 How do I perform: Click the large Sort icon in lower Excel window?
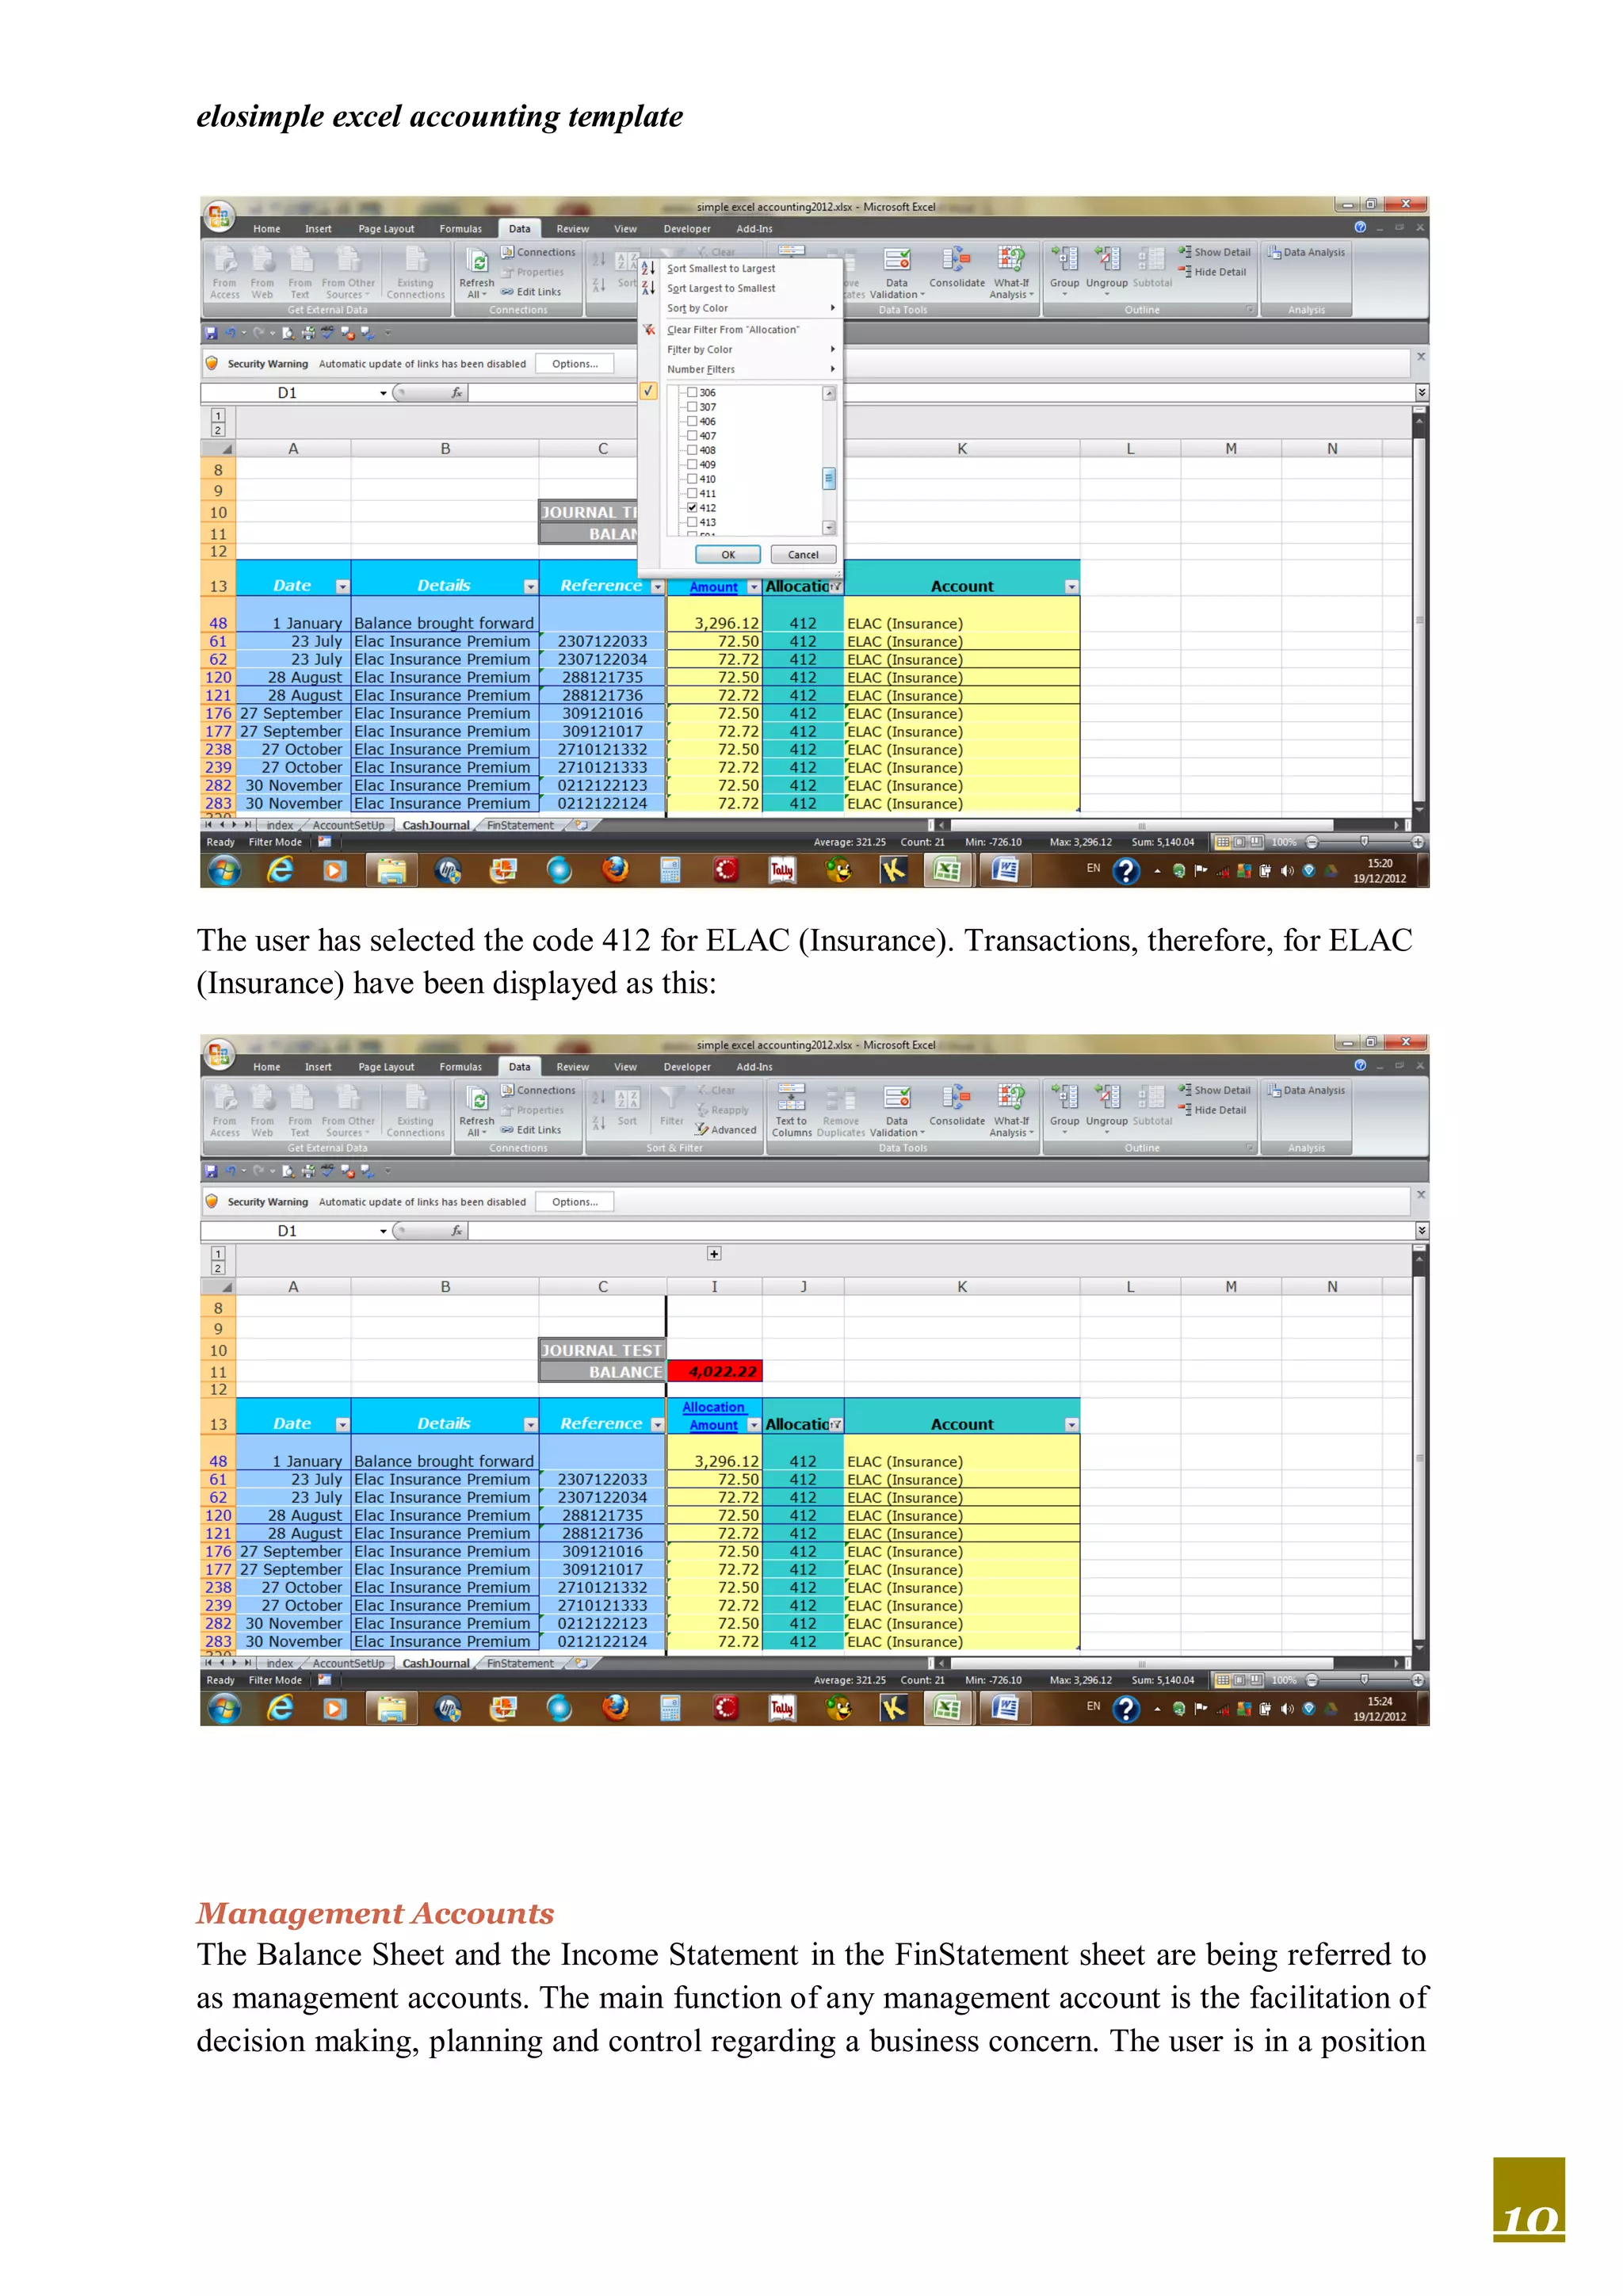[627, 1106]
